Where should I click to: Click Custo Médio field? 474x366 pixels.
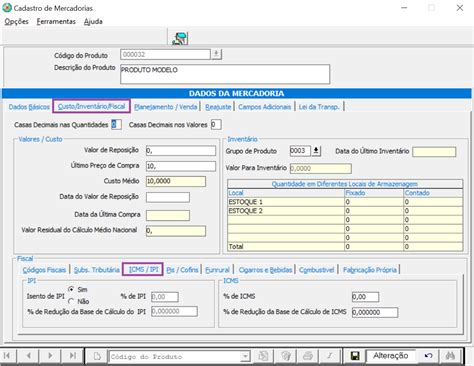pos(176,181)
